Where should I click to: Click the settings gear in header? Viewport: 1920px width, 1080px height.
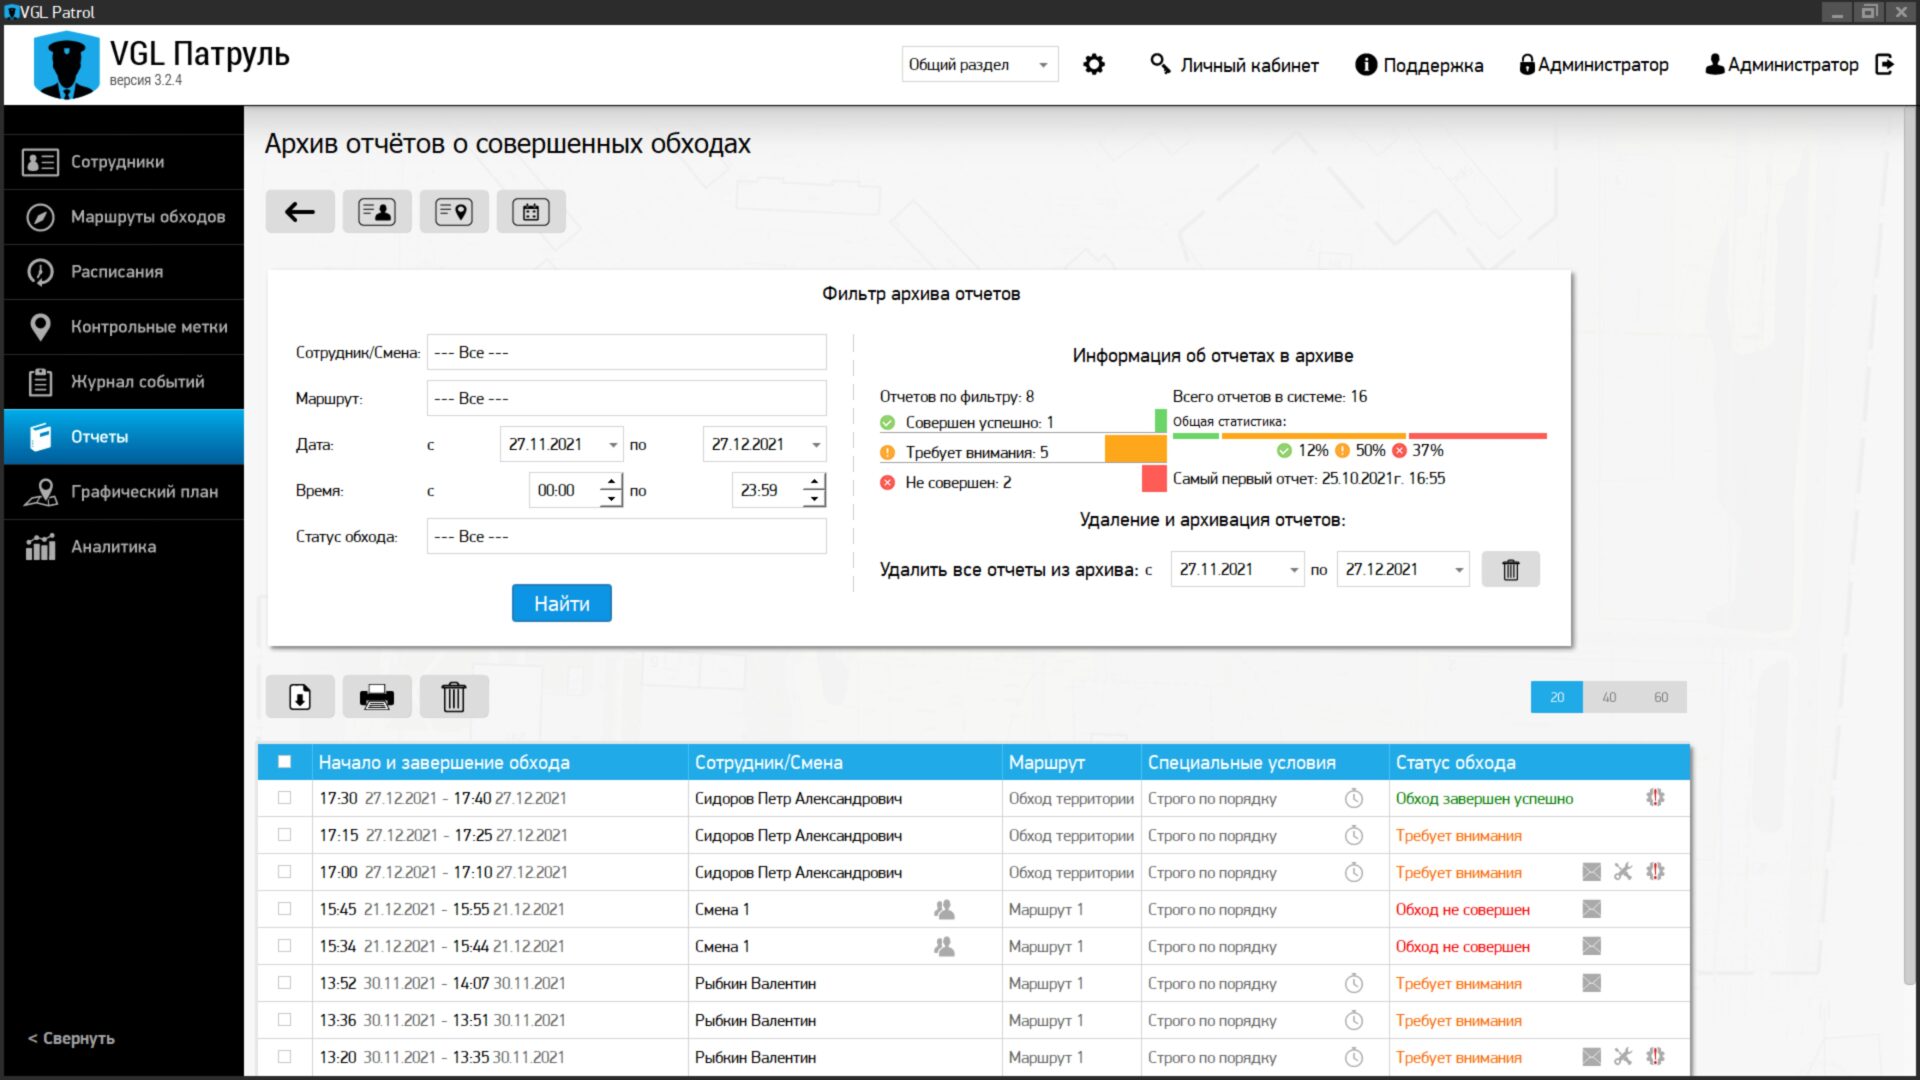point(1094,65)
